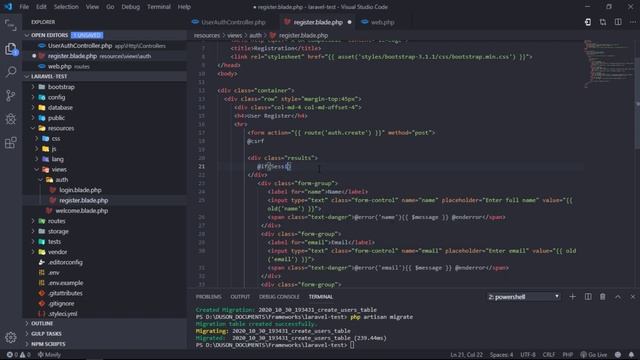Click the Go Live status bar button
The width and height of the screenshot is (640, 360).
pyautogui.click(x=594, y=355)
